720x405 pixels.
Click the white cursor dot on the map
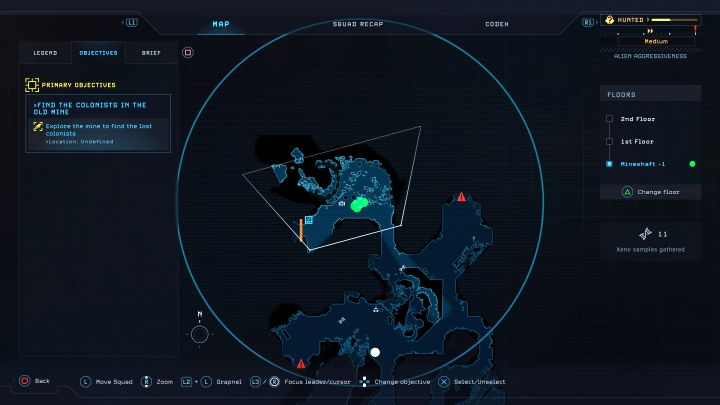coord(375,352)
